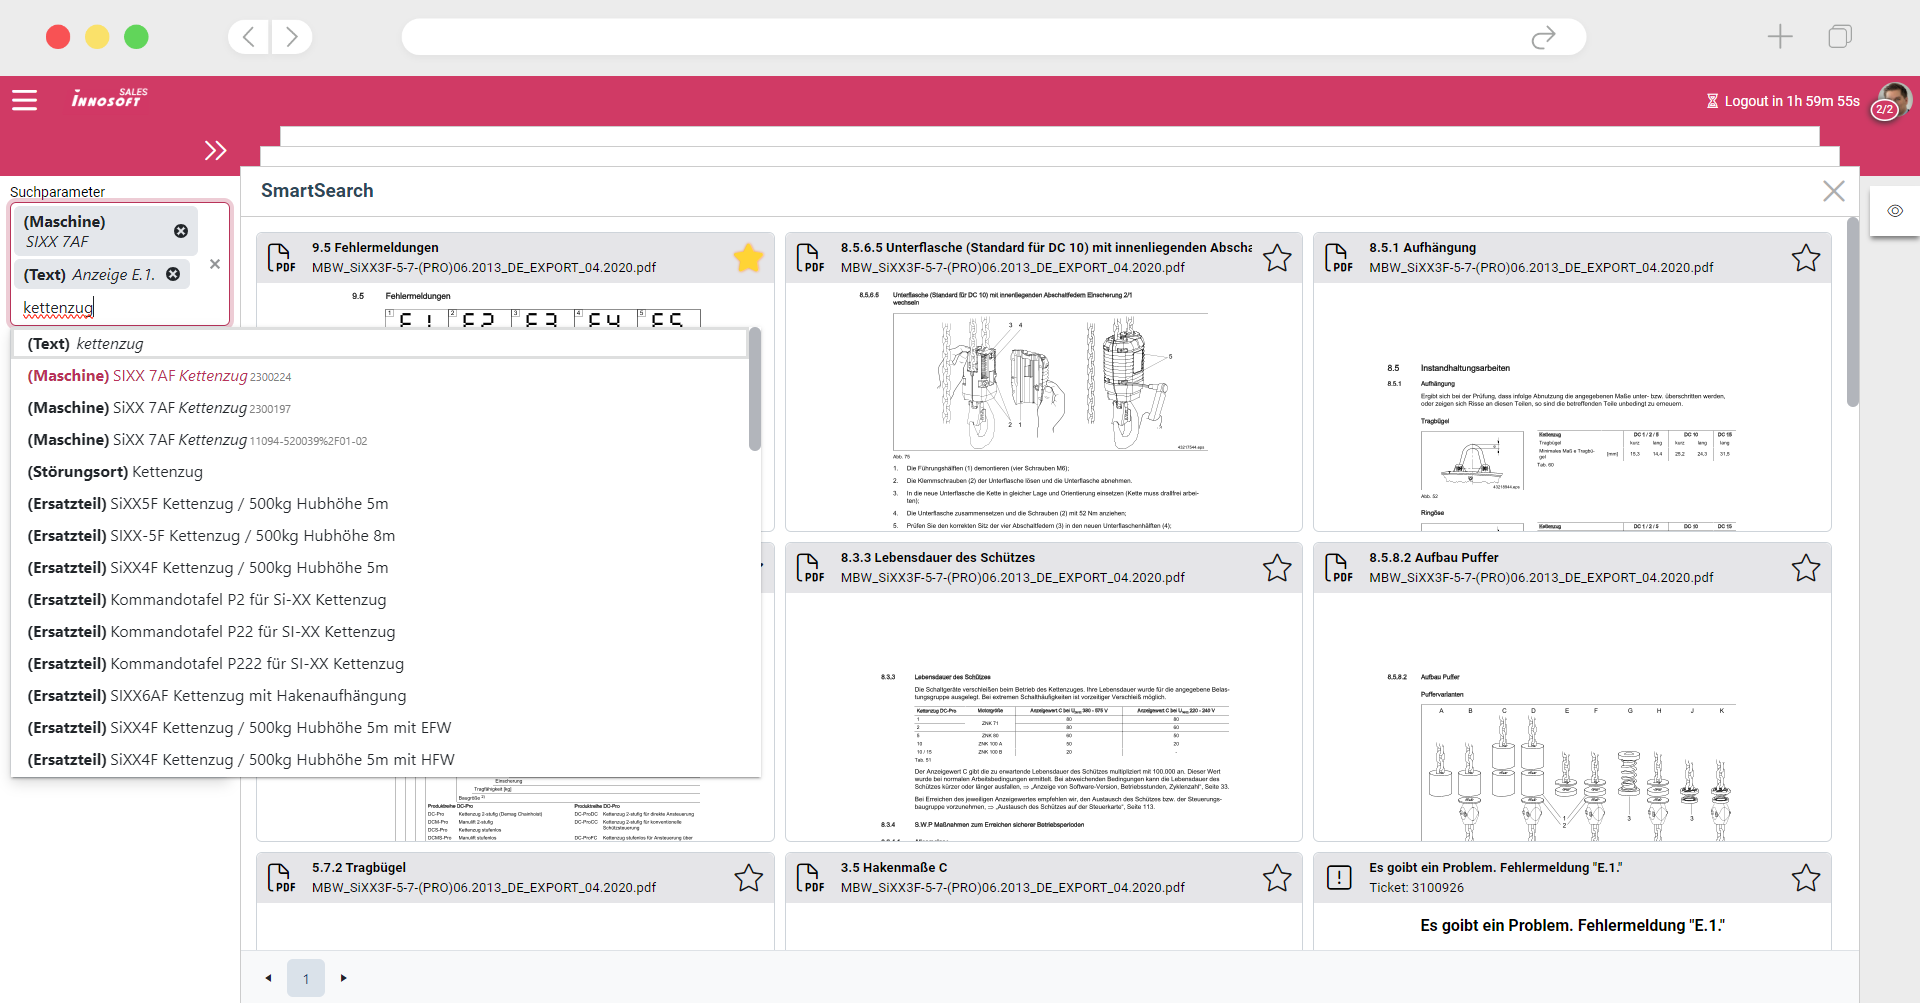The height and width of the screenshot is (1003, 1920).
Task: Click the results list vertical scrollbar
Action: pos(1852,312)
